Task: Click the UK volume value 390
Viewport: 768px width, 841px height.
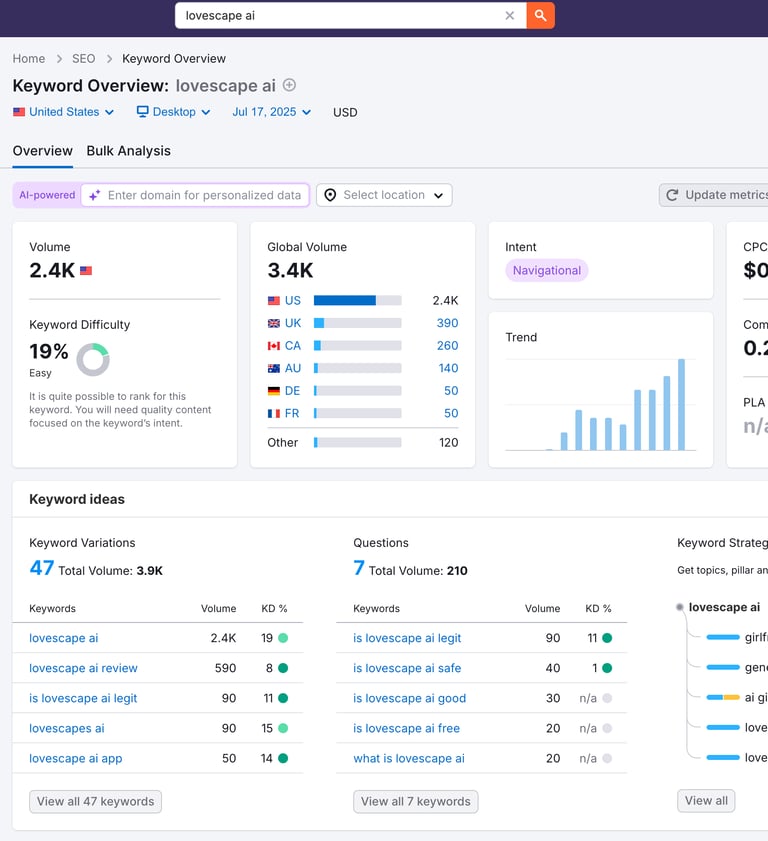Action: 447,323
